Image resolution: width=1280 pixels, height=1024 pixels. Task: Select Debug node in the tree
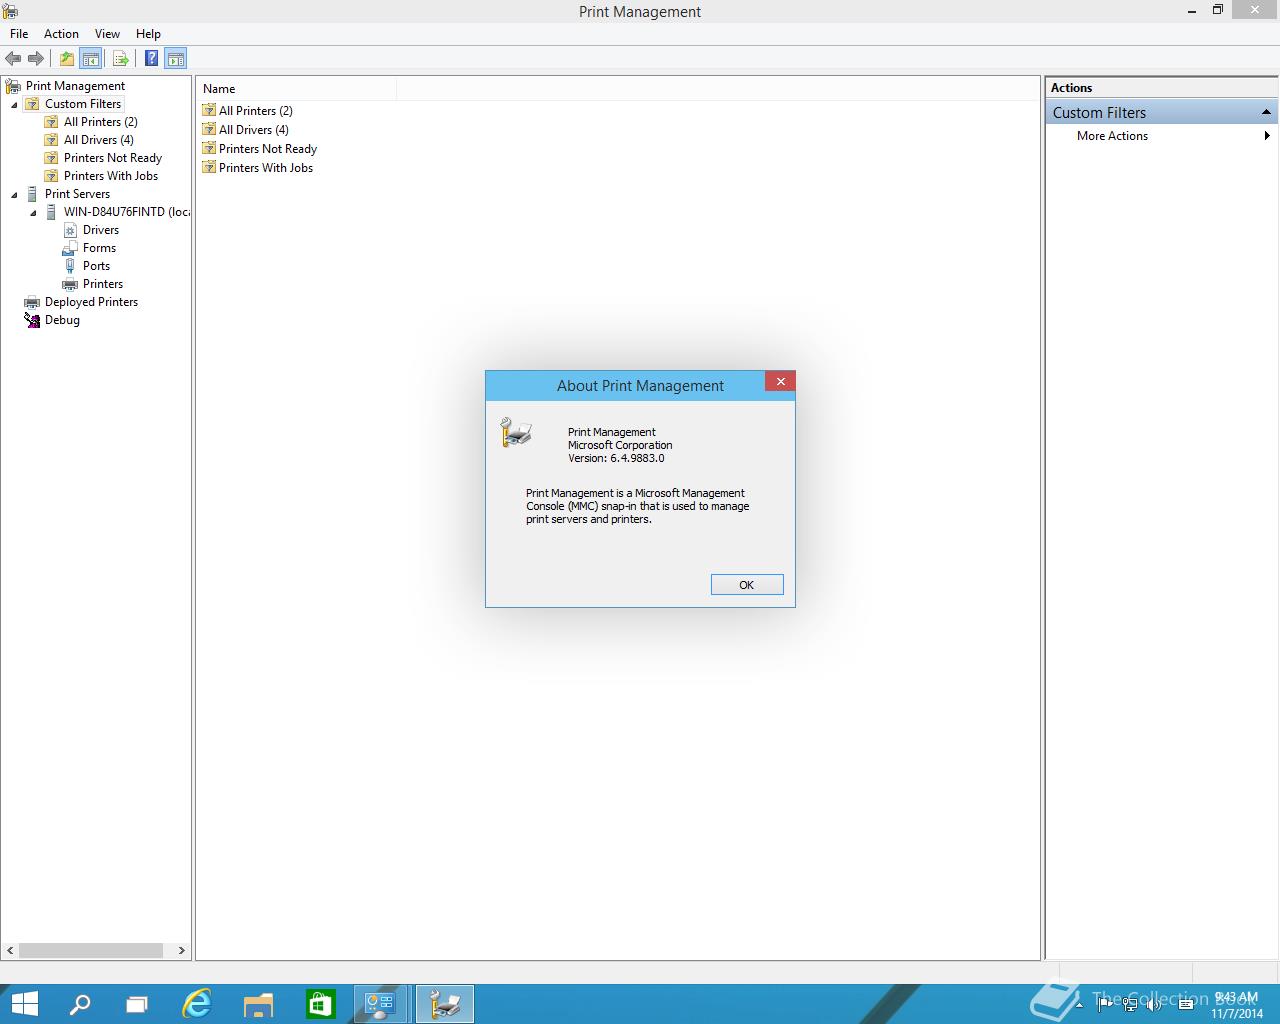point(62,320)
